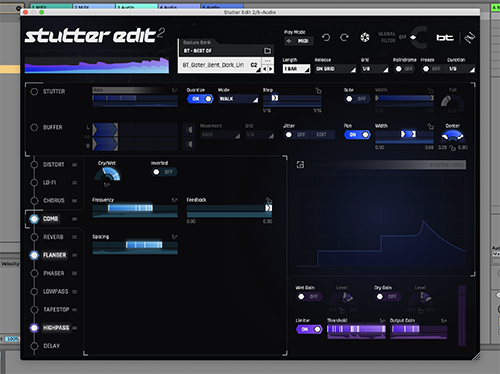Enable the Palindrome switch
500x374 pixels.
[x=404, y=69]
